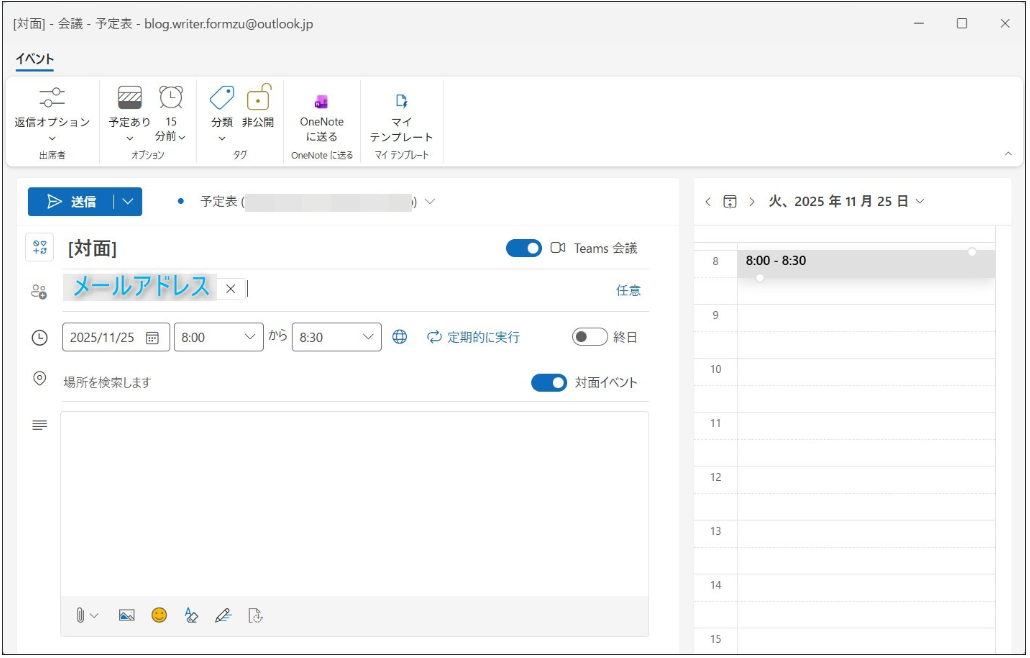Disable the Teams 会議 toggle
Screen dimensions: 1030x658
pyautogui.click(x=523, y=248)
